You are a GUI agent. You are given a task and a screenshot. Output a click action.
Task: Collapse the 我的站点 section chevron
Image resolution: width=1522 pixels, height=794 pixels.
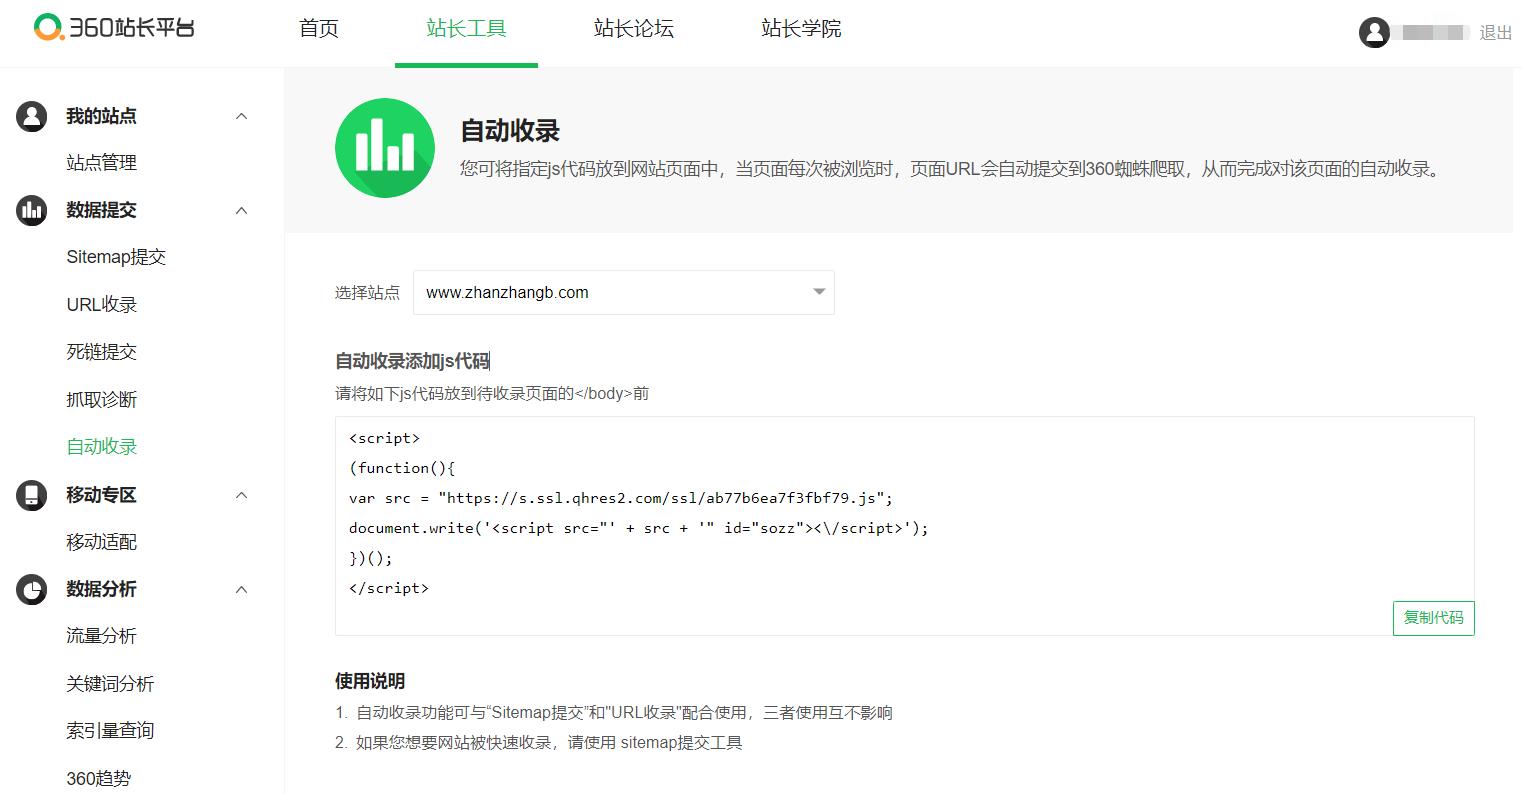241,116
